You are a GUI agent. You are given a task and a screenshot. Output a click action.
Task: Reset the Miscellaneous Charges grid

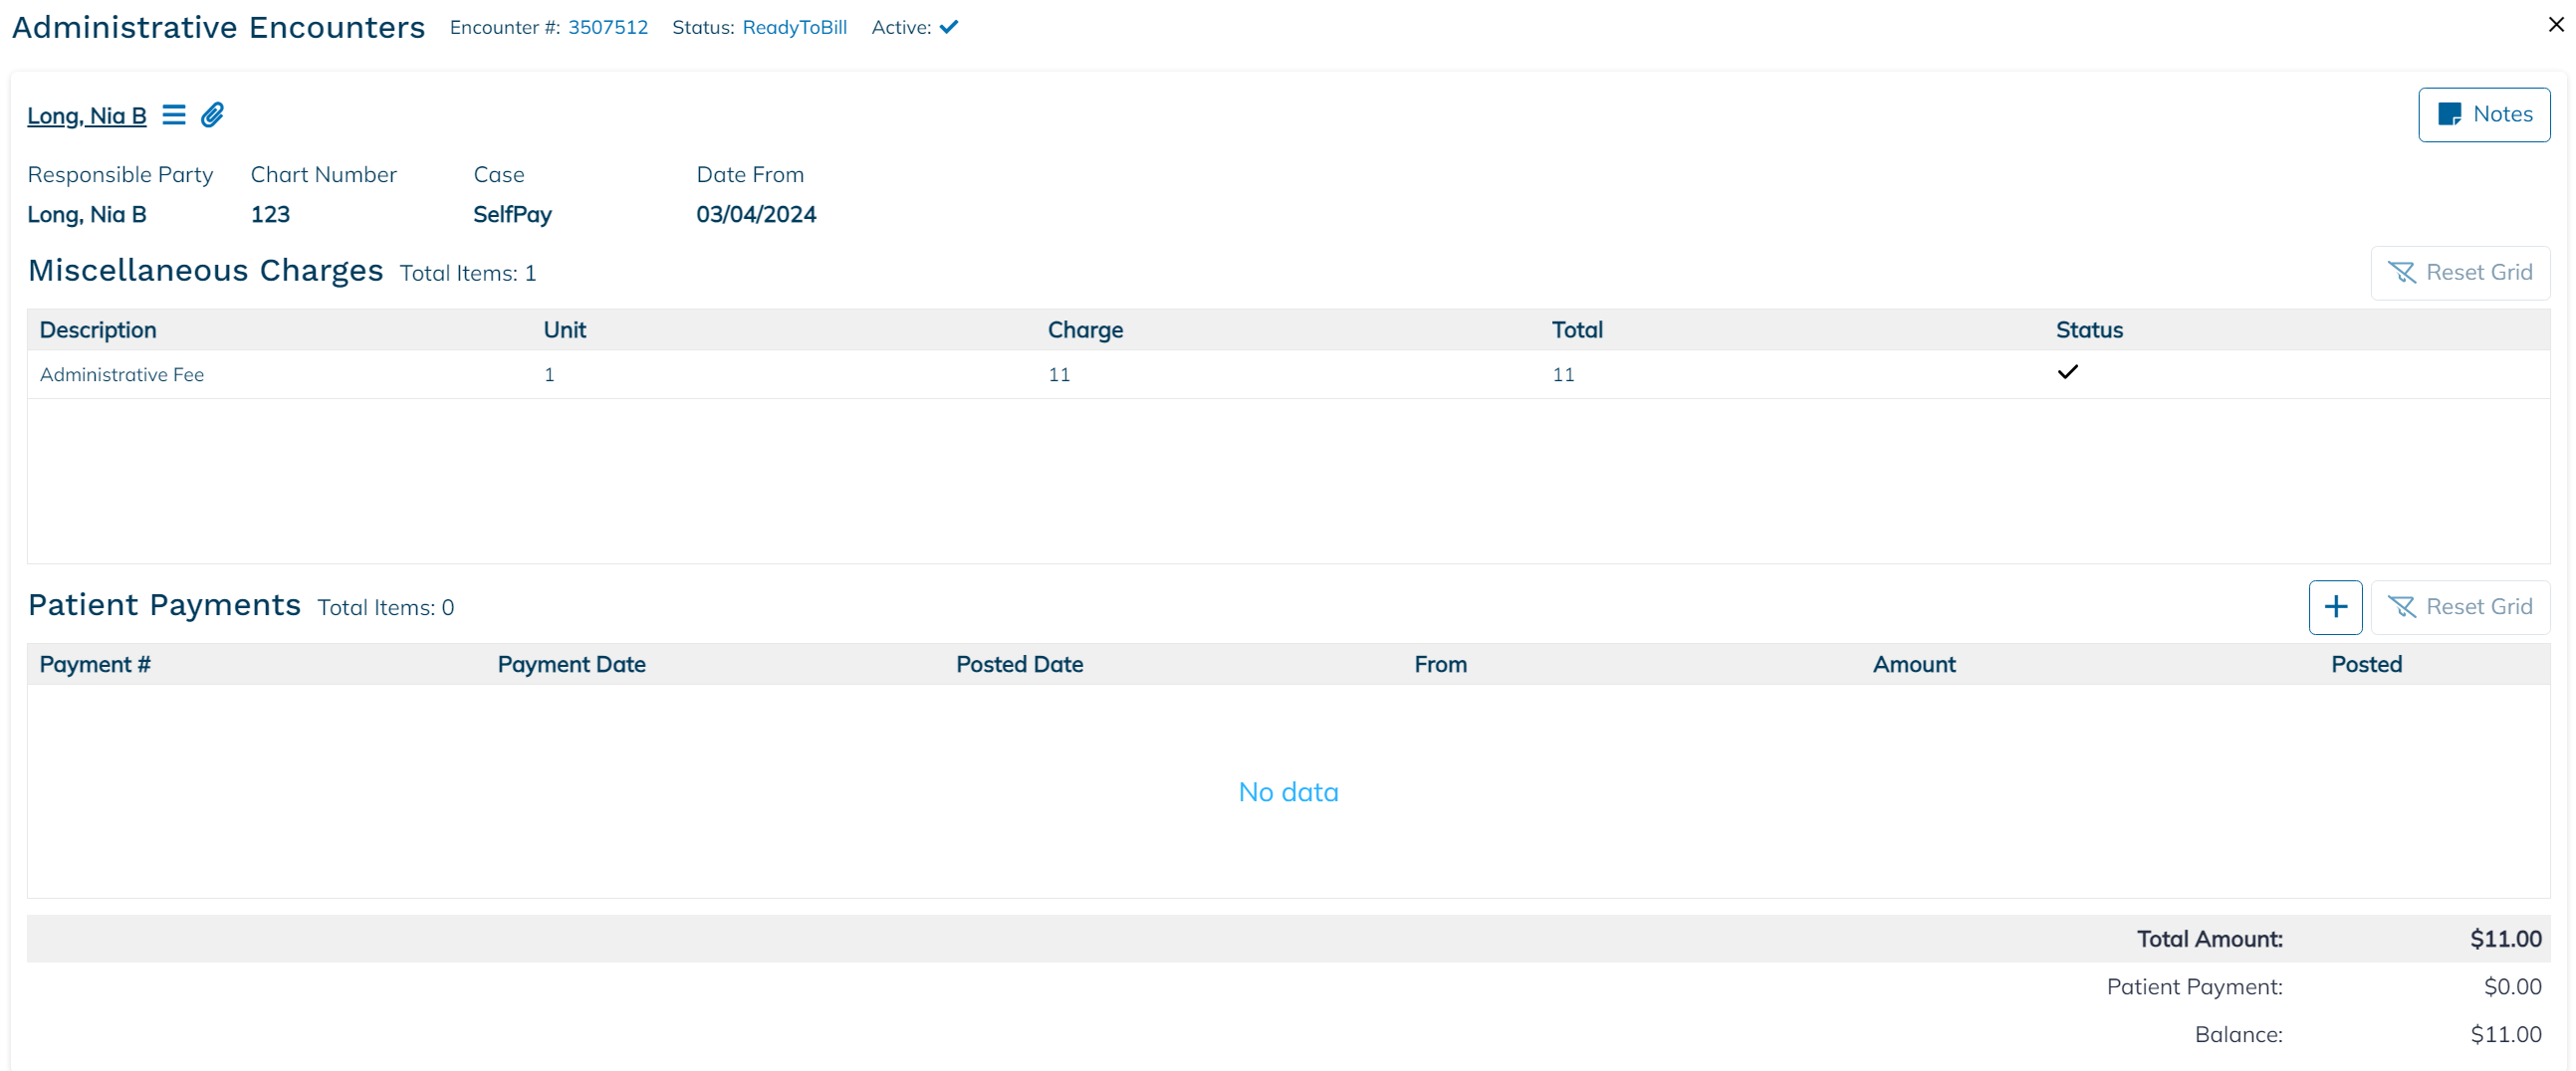(2460, 273)
